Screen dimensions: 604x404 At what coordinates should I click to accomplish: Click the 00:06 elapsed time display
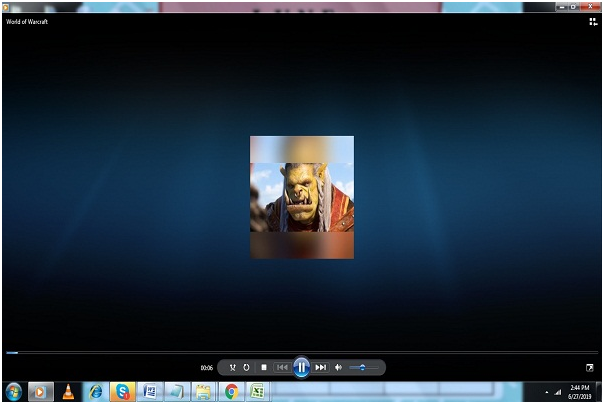tap(206, 368)
